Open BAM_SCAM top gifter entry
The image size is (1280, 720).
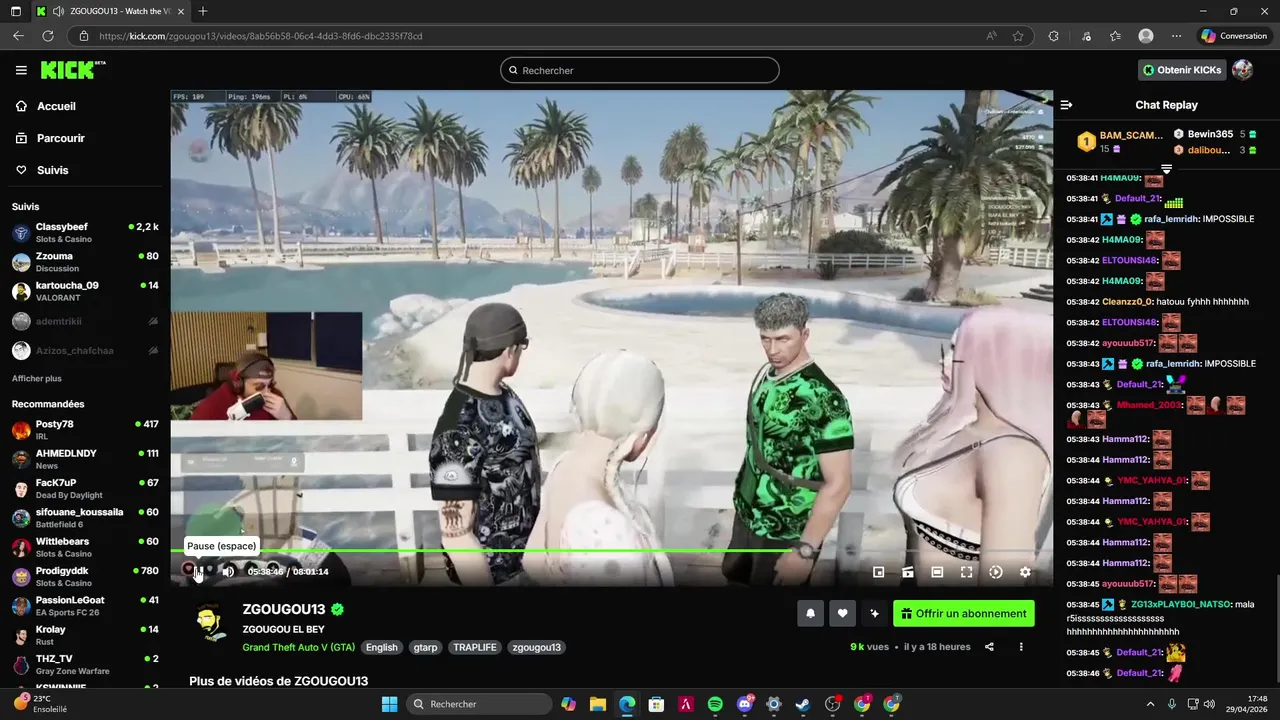1120,141
